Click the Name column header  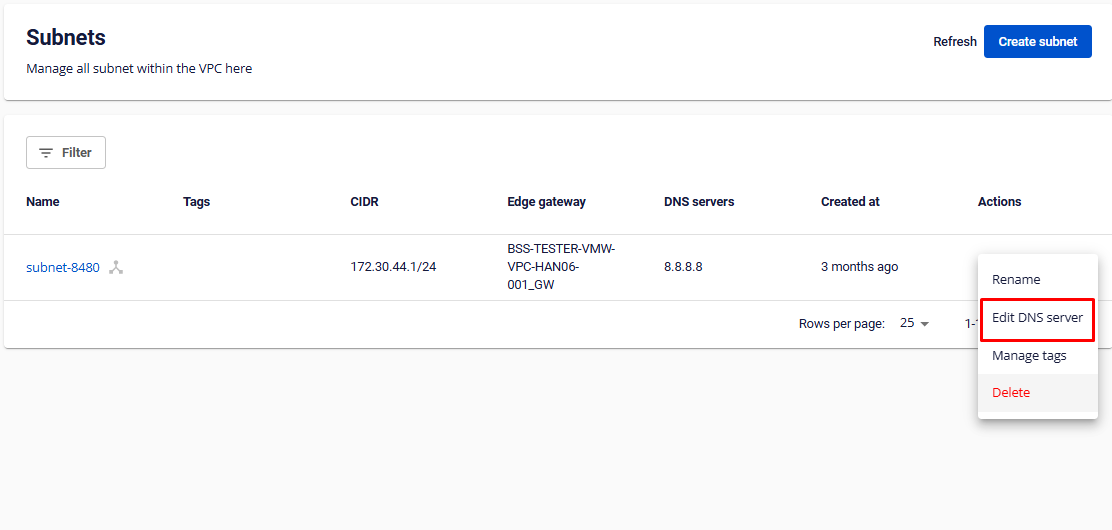click(43, 202)
